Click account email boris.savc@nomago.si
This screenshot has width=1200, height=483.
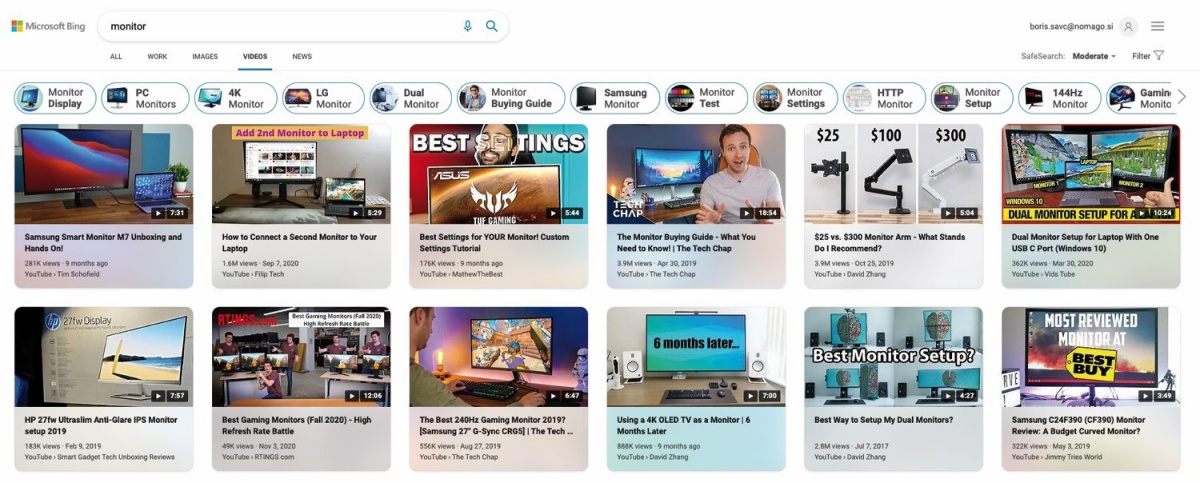click(x=1070, y=26)
